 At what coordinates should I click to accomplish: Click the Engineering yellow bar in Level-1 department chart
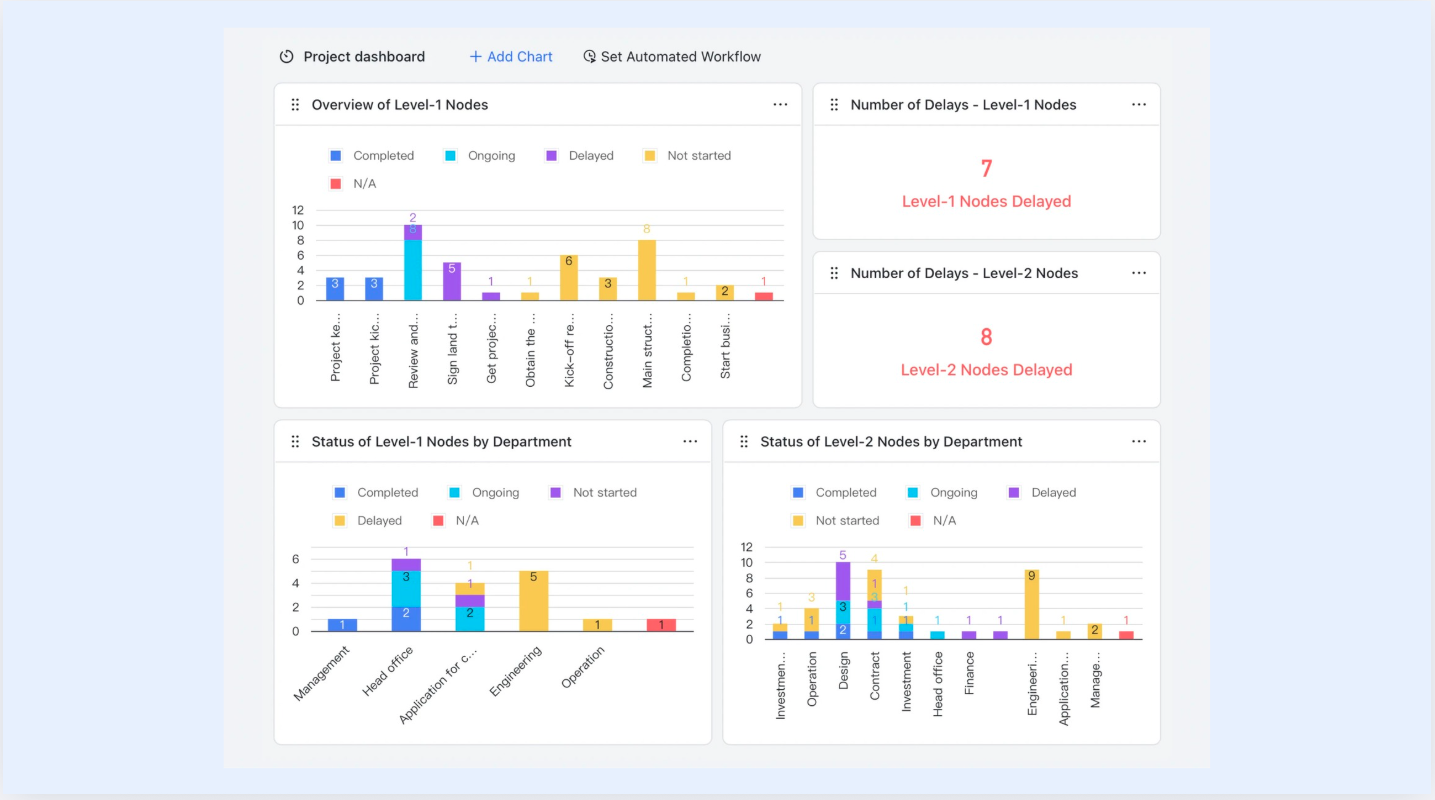click(533, 601)
